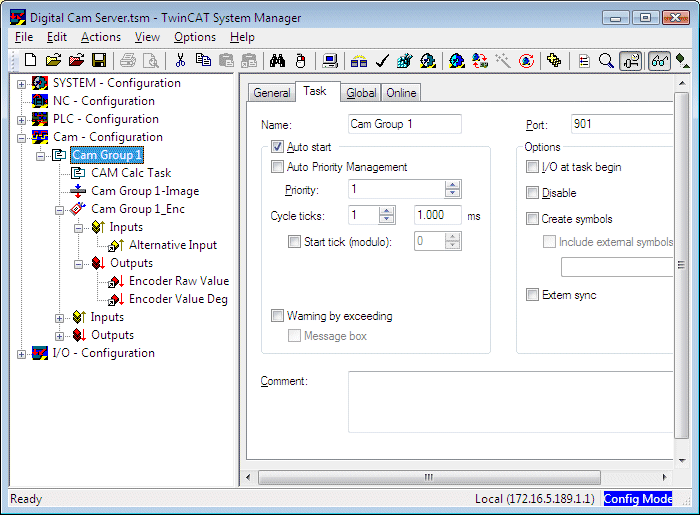
Task: Activate configuration toolbar icon
Action: [405, 60]
